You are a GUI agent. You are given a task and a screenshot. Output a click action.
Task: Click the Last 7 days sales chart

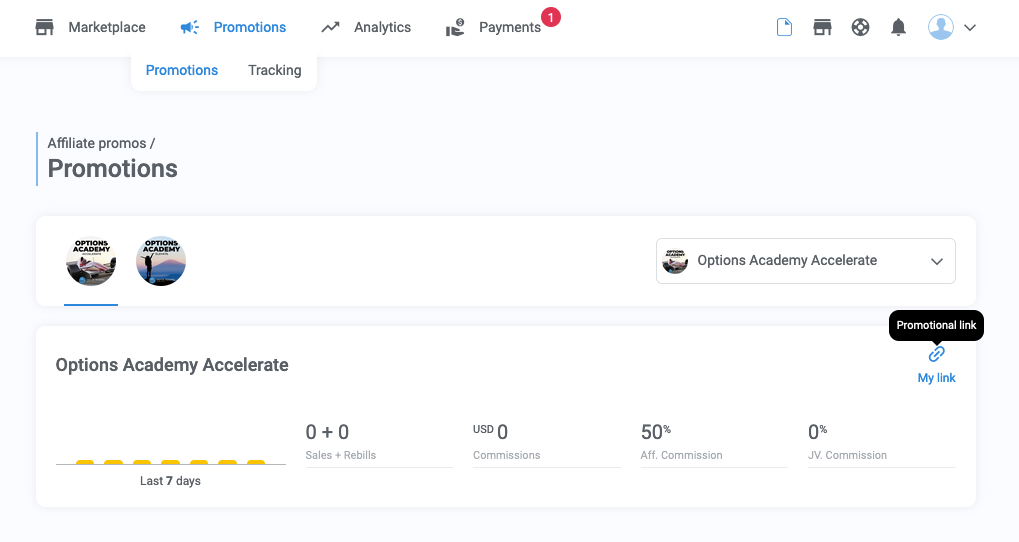(170, 462)
